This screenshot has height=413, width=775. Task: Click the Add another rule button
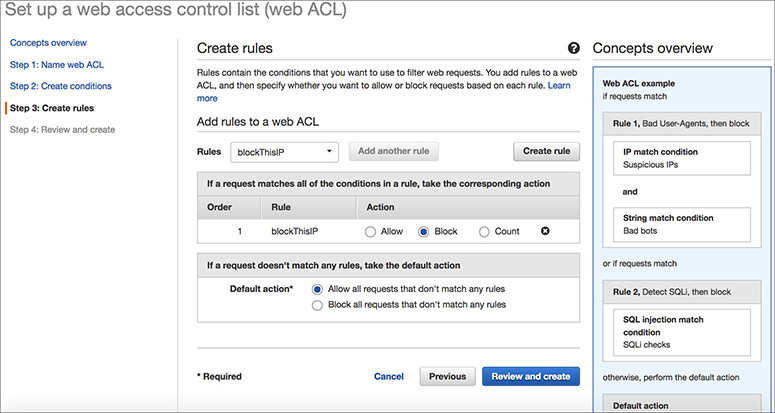tap(393, 151)
